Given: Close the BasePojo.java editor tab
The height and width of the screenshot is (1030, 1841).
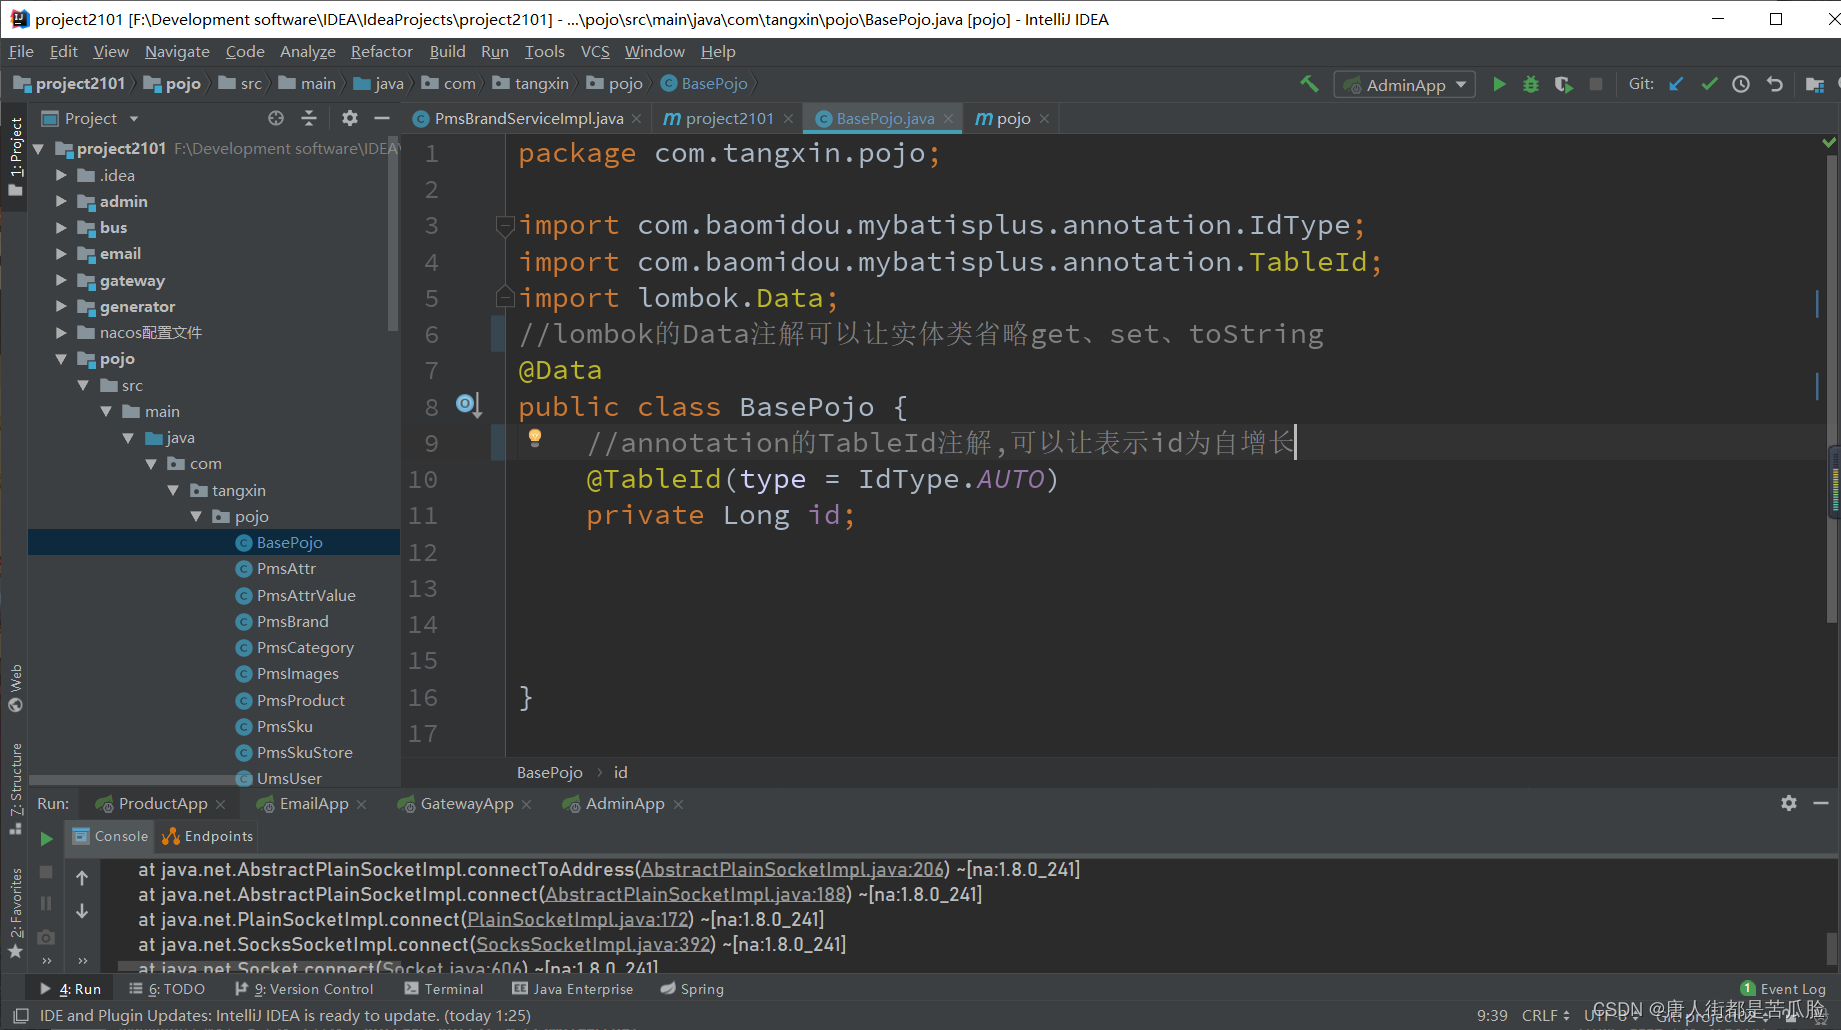Looking at the screenshot, I should coord(948,118).
